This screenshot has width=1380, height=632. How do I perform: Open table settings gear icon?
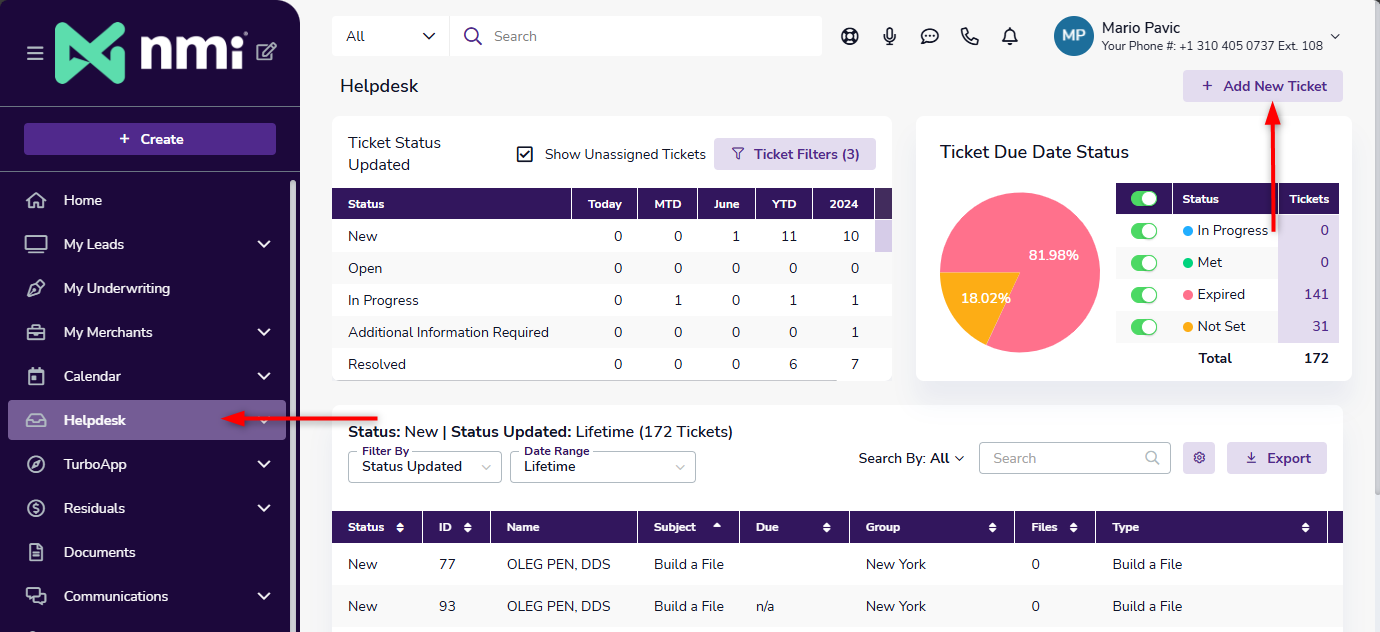pos(1199,458)
